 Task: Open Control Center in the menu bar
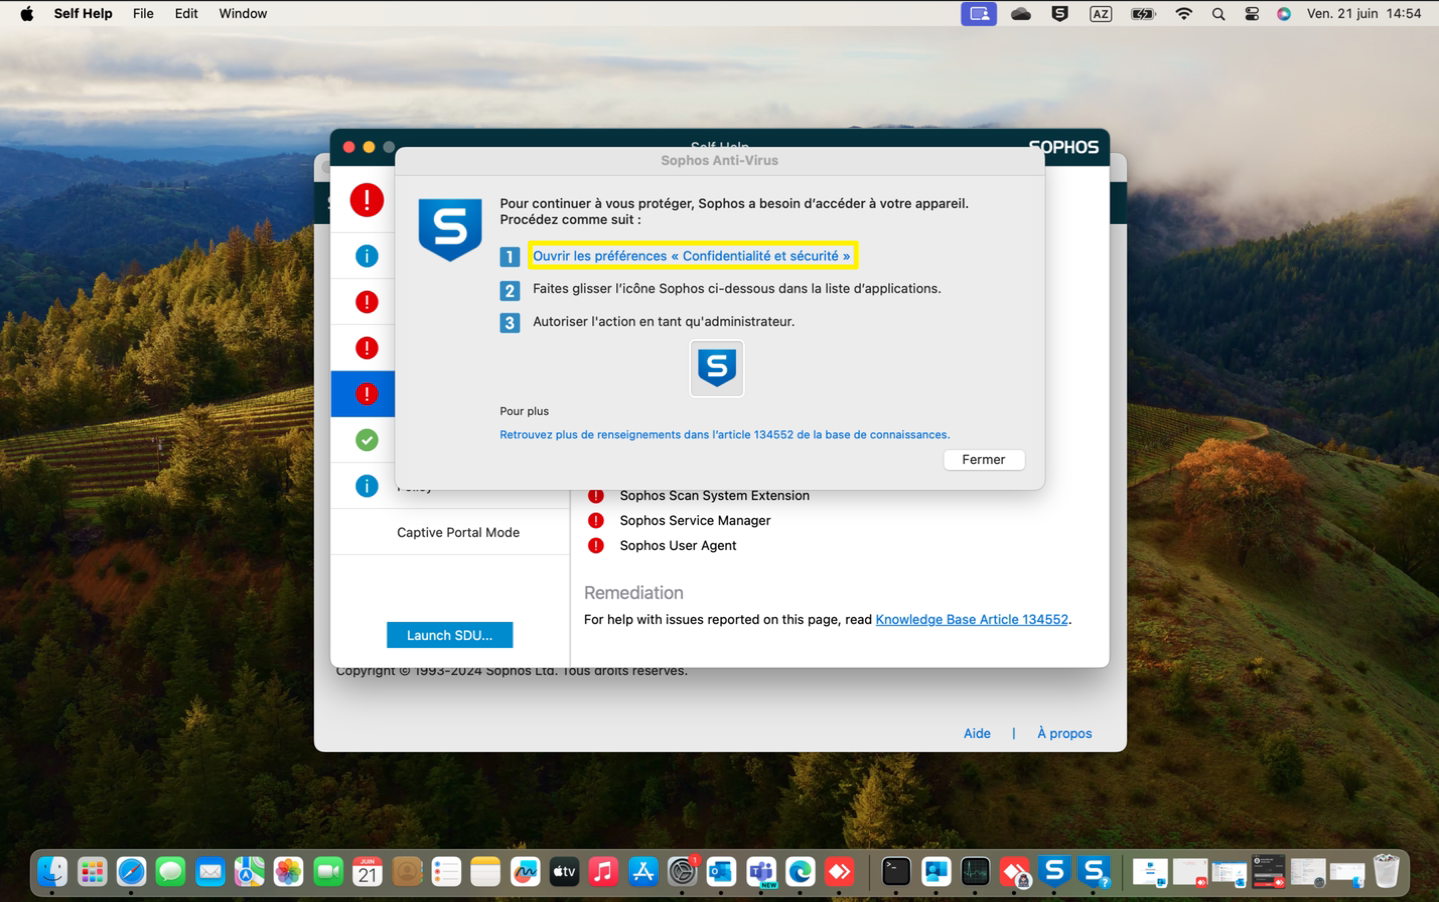click(1252, 14)
